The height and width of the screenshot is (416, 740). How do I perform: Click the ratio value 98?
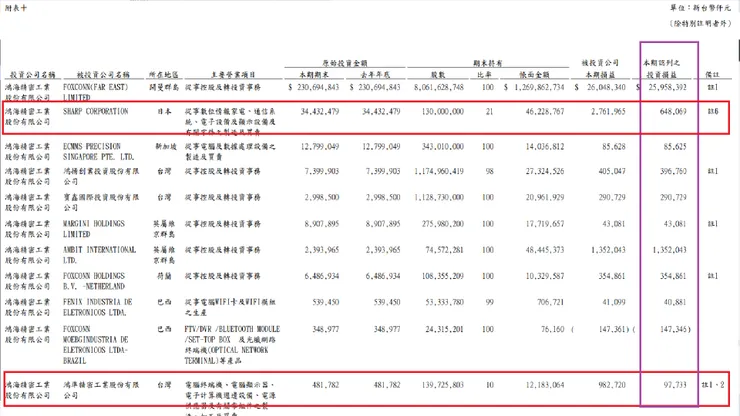click(x=489, y=171)
